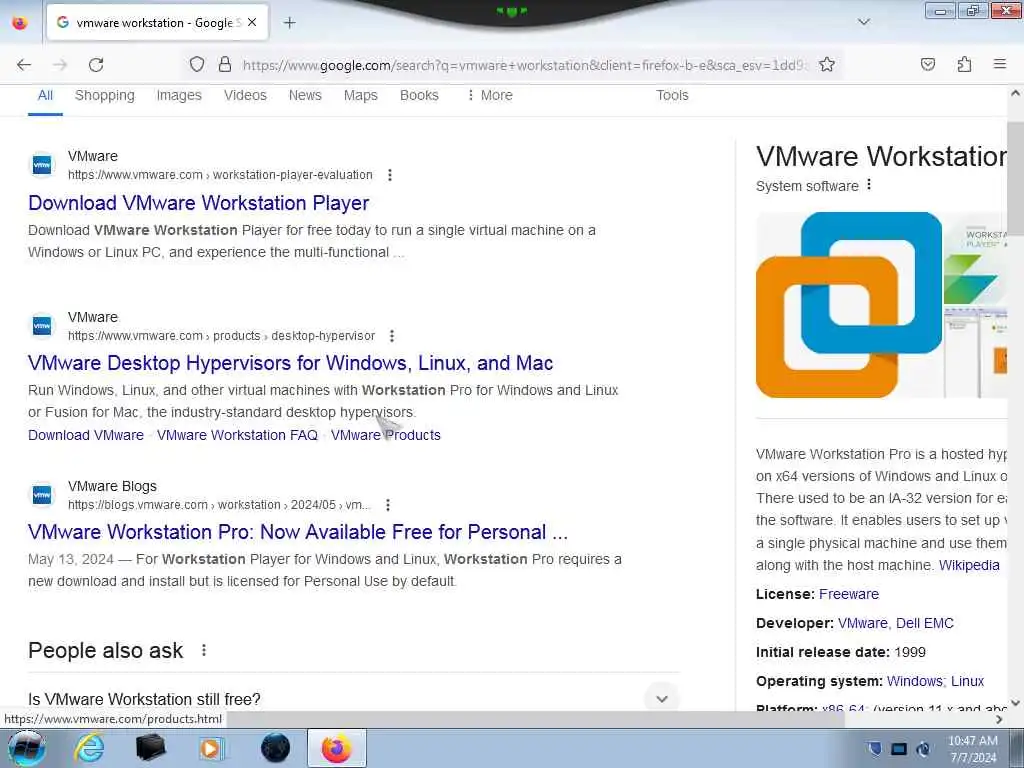1024x768 pixels.
Task: Expand the Is VMware Workstation still free question
Action: (x=353, y=699)
